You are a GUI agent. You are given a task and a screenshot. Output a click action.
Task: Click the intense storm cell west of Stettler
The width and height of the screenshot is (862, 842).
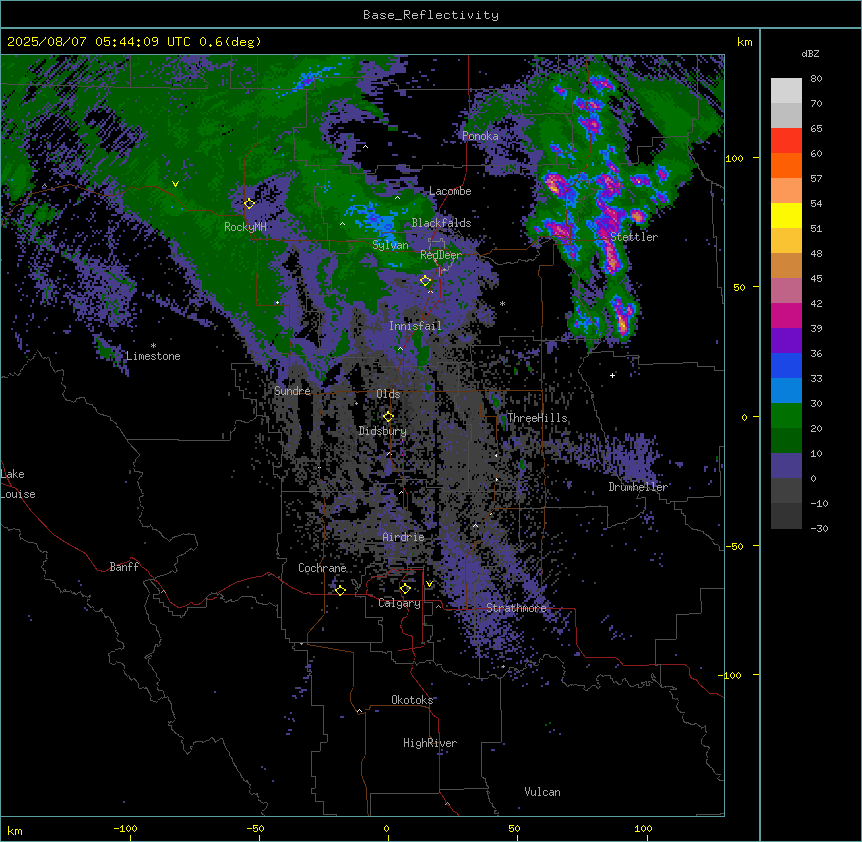[x=561, y=230]
